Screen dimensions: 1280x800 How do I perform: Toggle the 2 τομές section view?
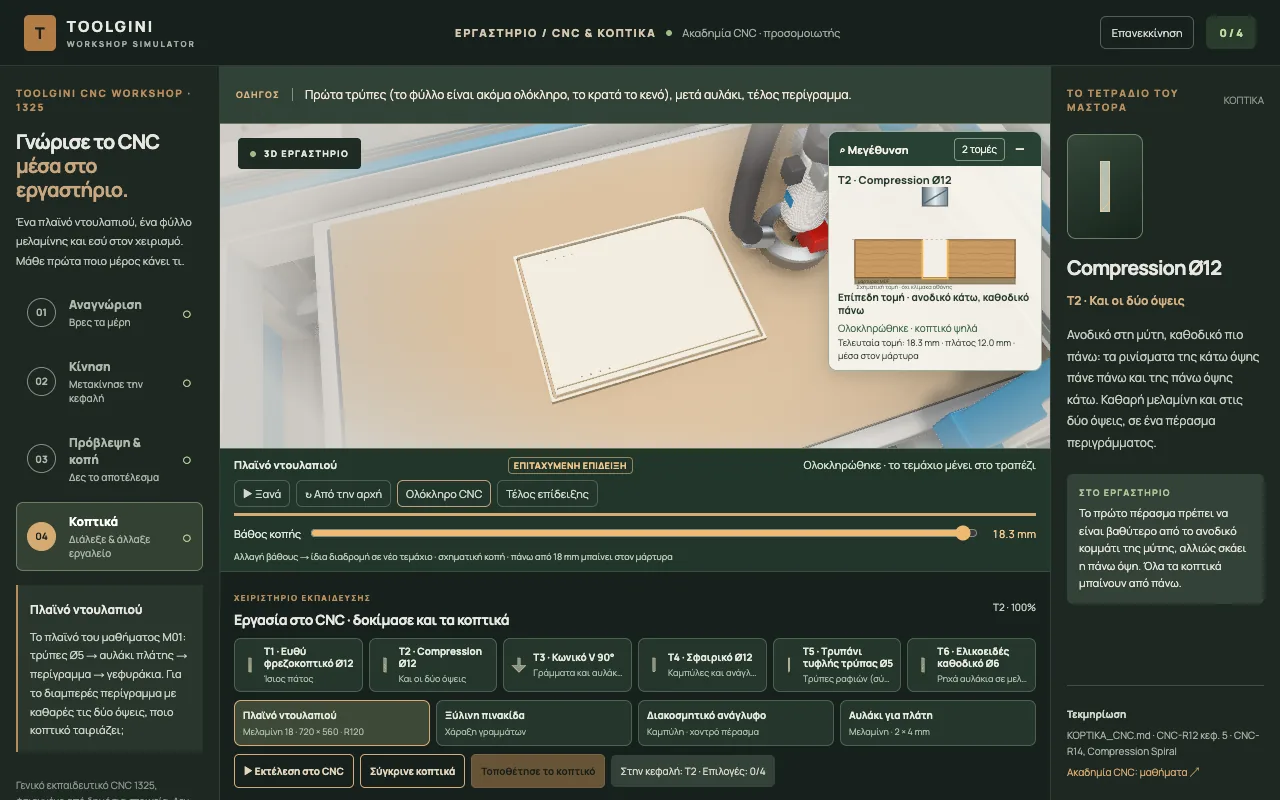point(979,149)
